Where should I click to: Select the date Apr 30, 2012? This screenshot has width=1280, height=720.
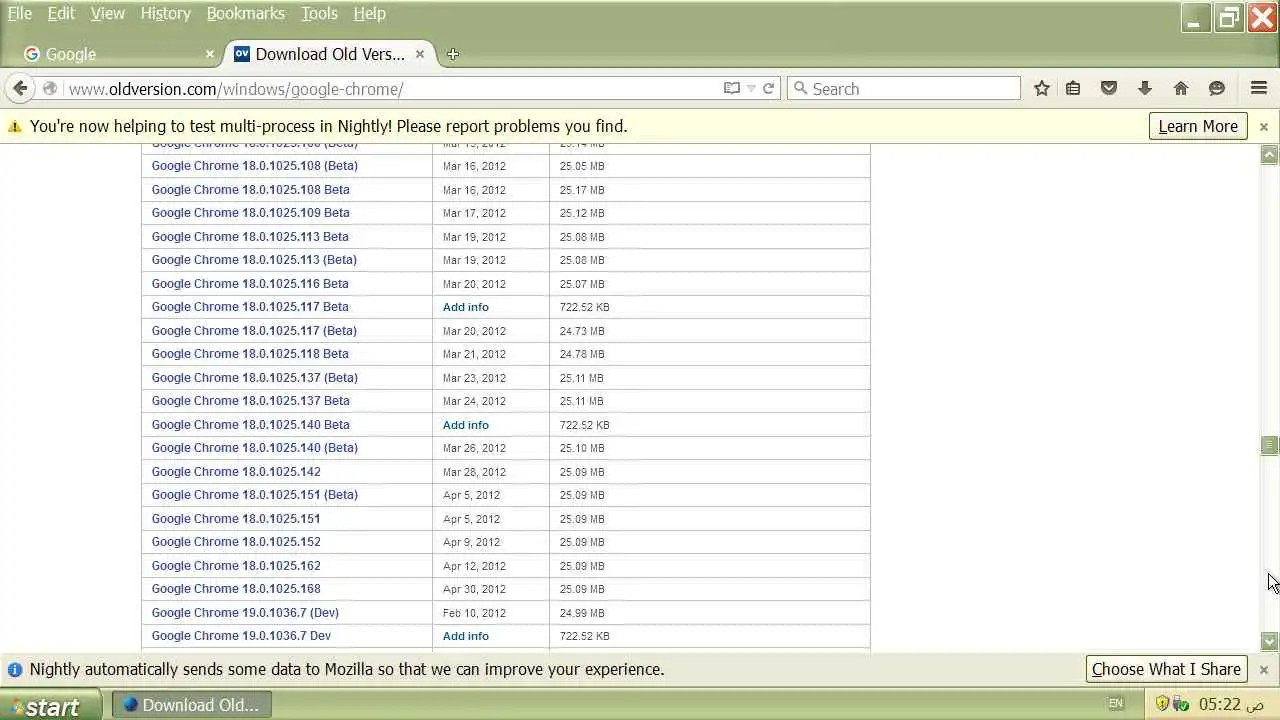pos(474,589)
